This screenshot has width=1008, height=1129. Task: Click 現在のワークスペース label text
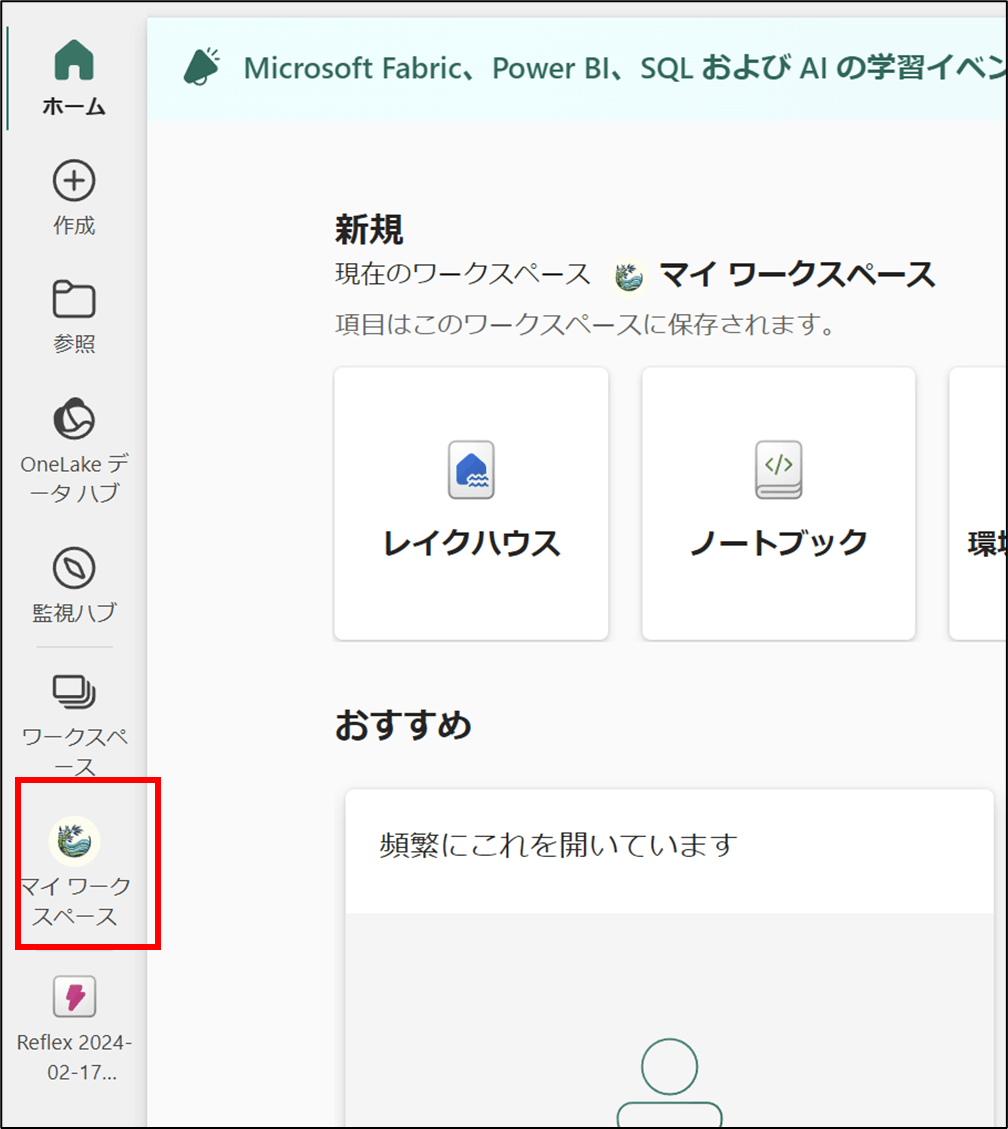[462, 274]
